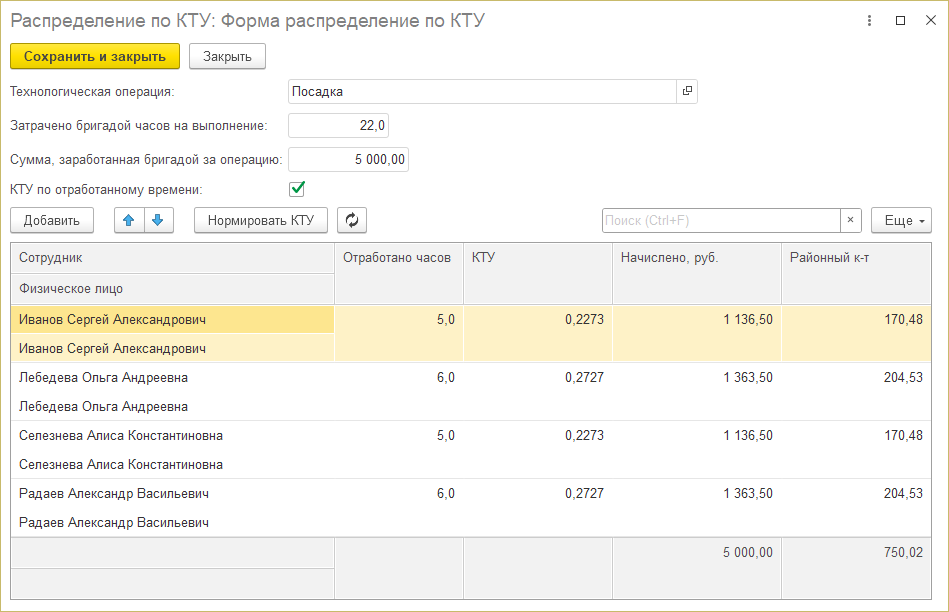Maximize the form window
This screenshot has height=612, width=949.
click(x=901, y=21)
